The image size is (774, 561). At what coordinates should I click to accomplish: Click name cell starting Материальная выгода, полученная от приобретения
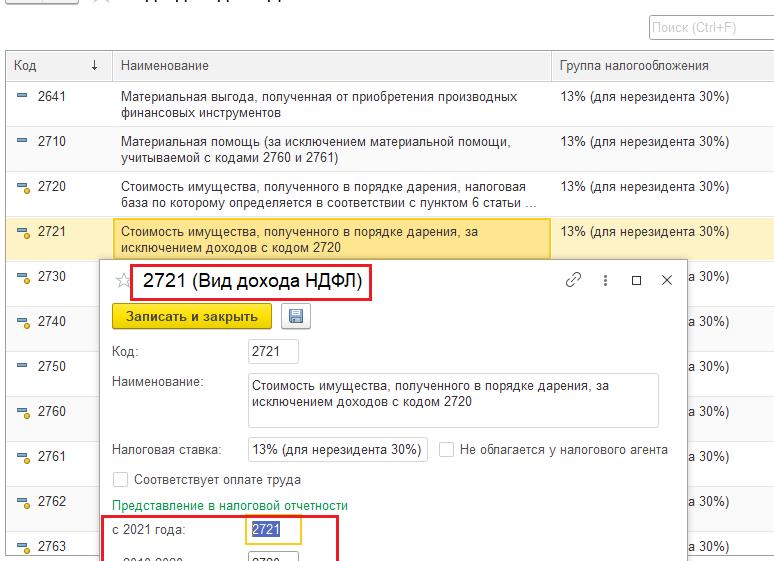[x=332, y=104]
